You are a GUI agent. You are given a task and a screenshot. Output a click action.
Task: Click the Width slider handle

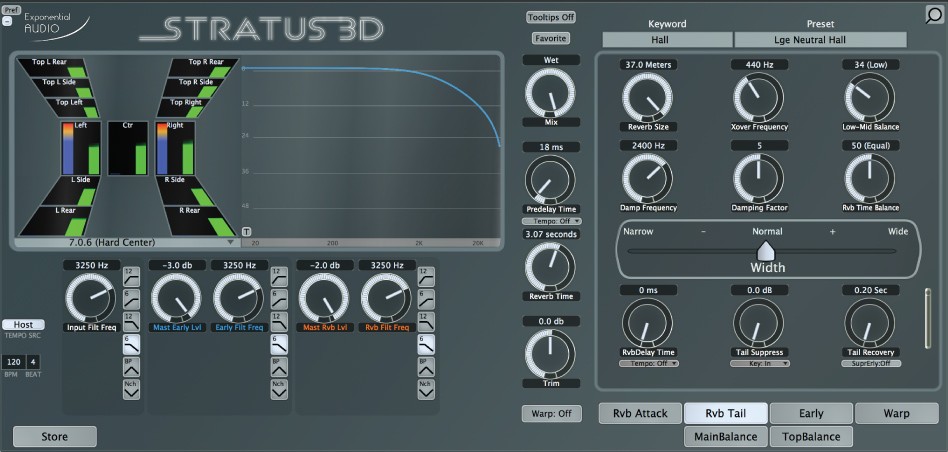[766, 251]
